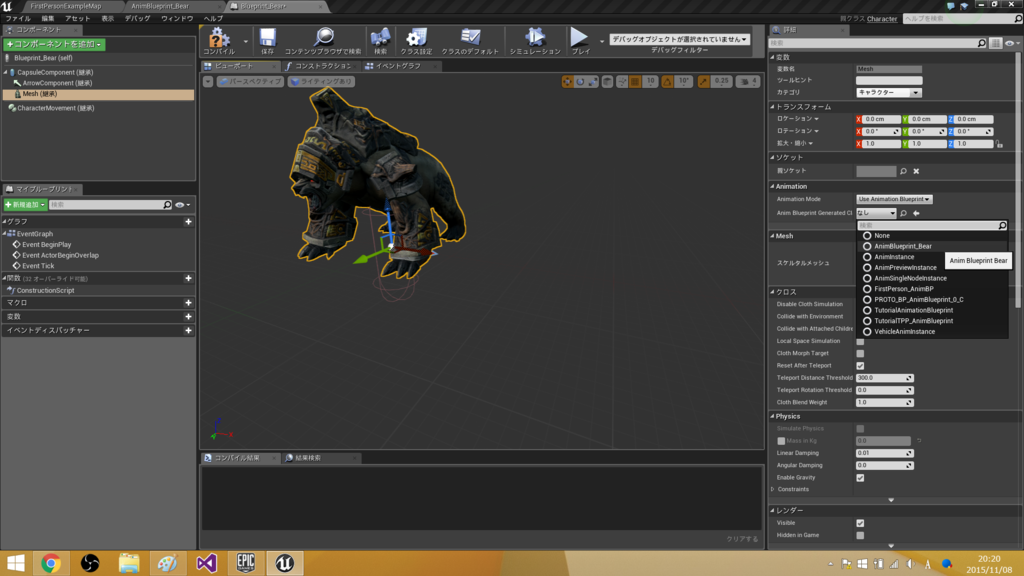Click the scale lock icon in Transform
This screenshot has height=576, width=1024.
point(999,144)
